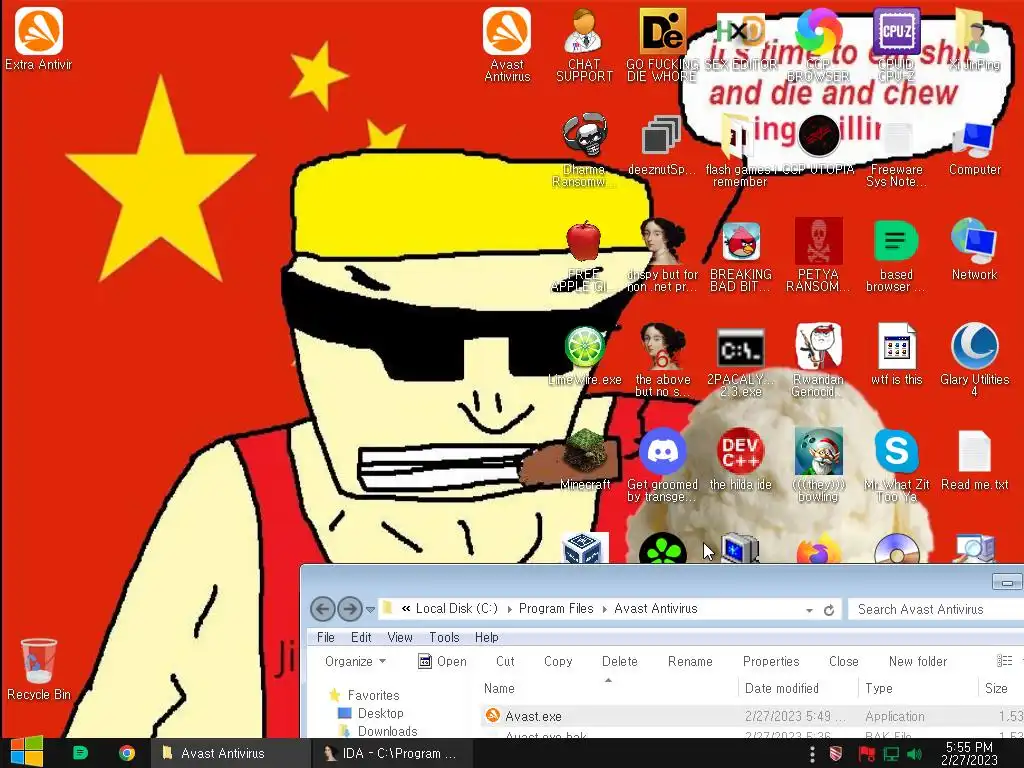Click Rename in the Explorer toolbar

point(690,661)
